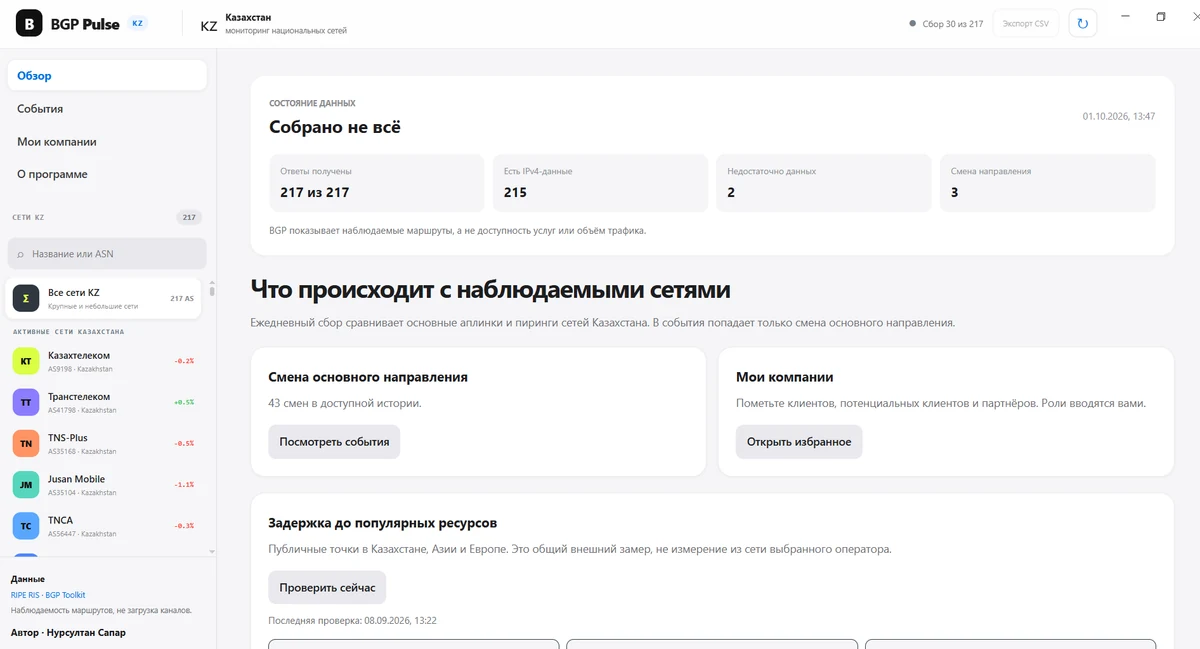The height and width of the screenshot is (649, 1200).
Task: Click Открыть избранное button
Action: click(799, 442)
